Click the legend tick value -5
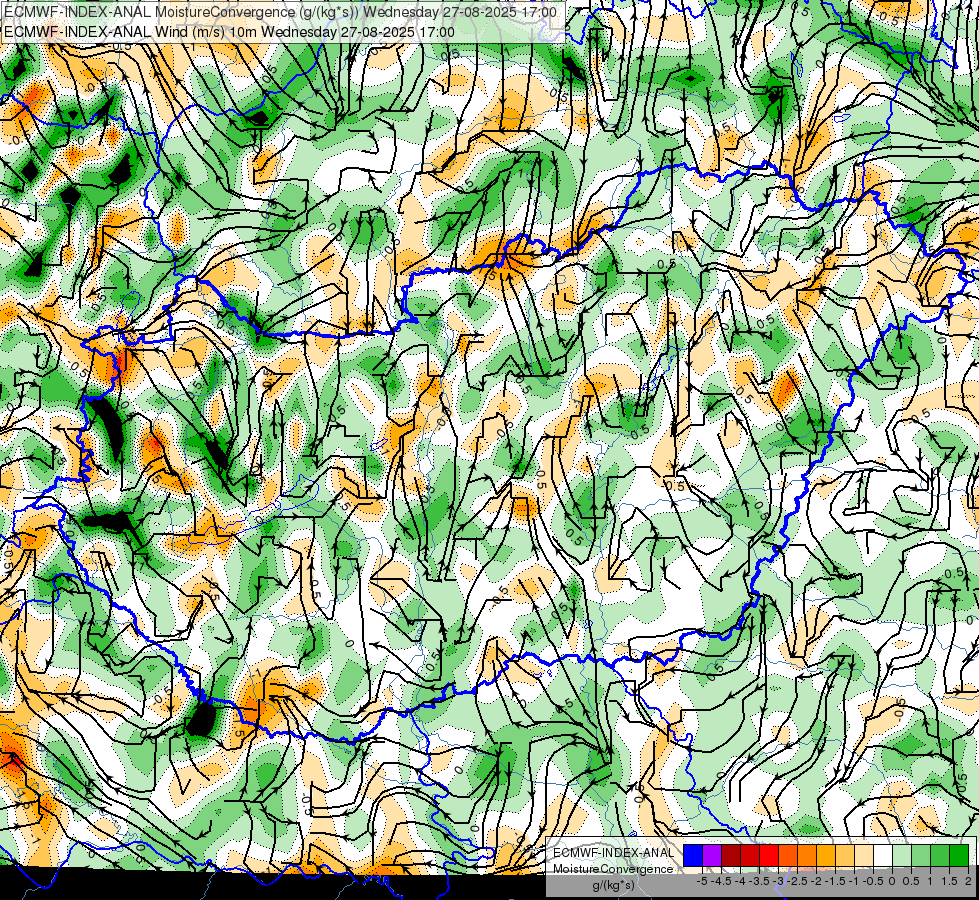979x900 pixels. click(x=702, y=881)
